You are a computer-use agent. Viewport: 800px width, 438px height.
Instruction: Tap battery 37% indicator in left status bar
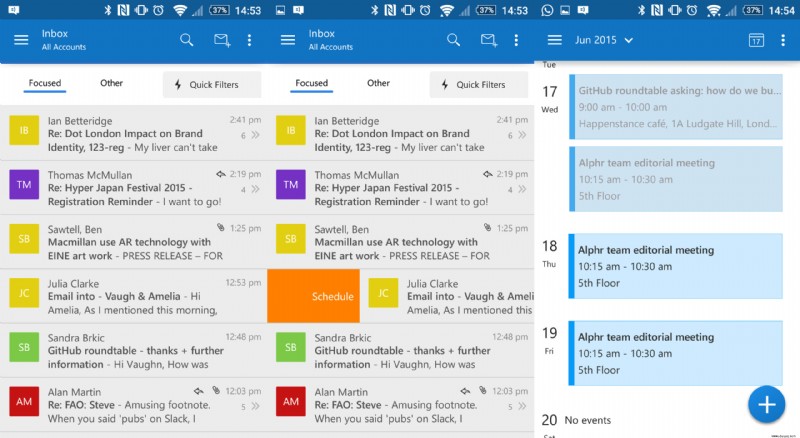pyautogui.click(x=219, y=10)
